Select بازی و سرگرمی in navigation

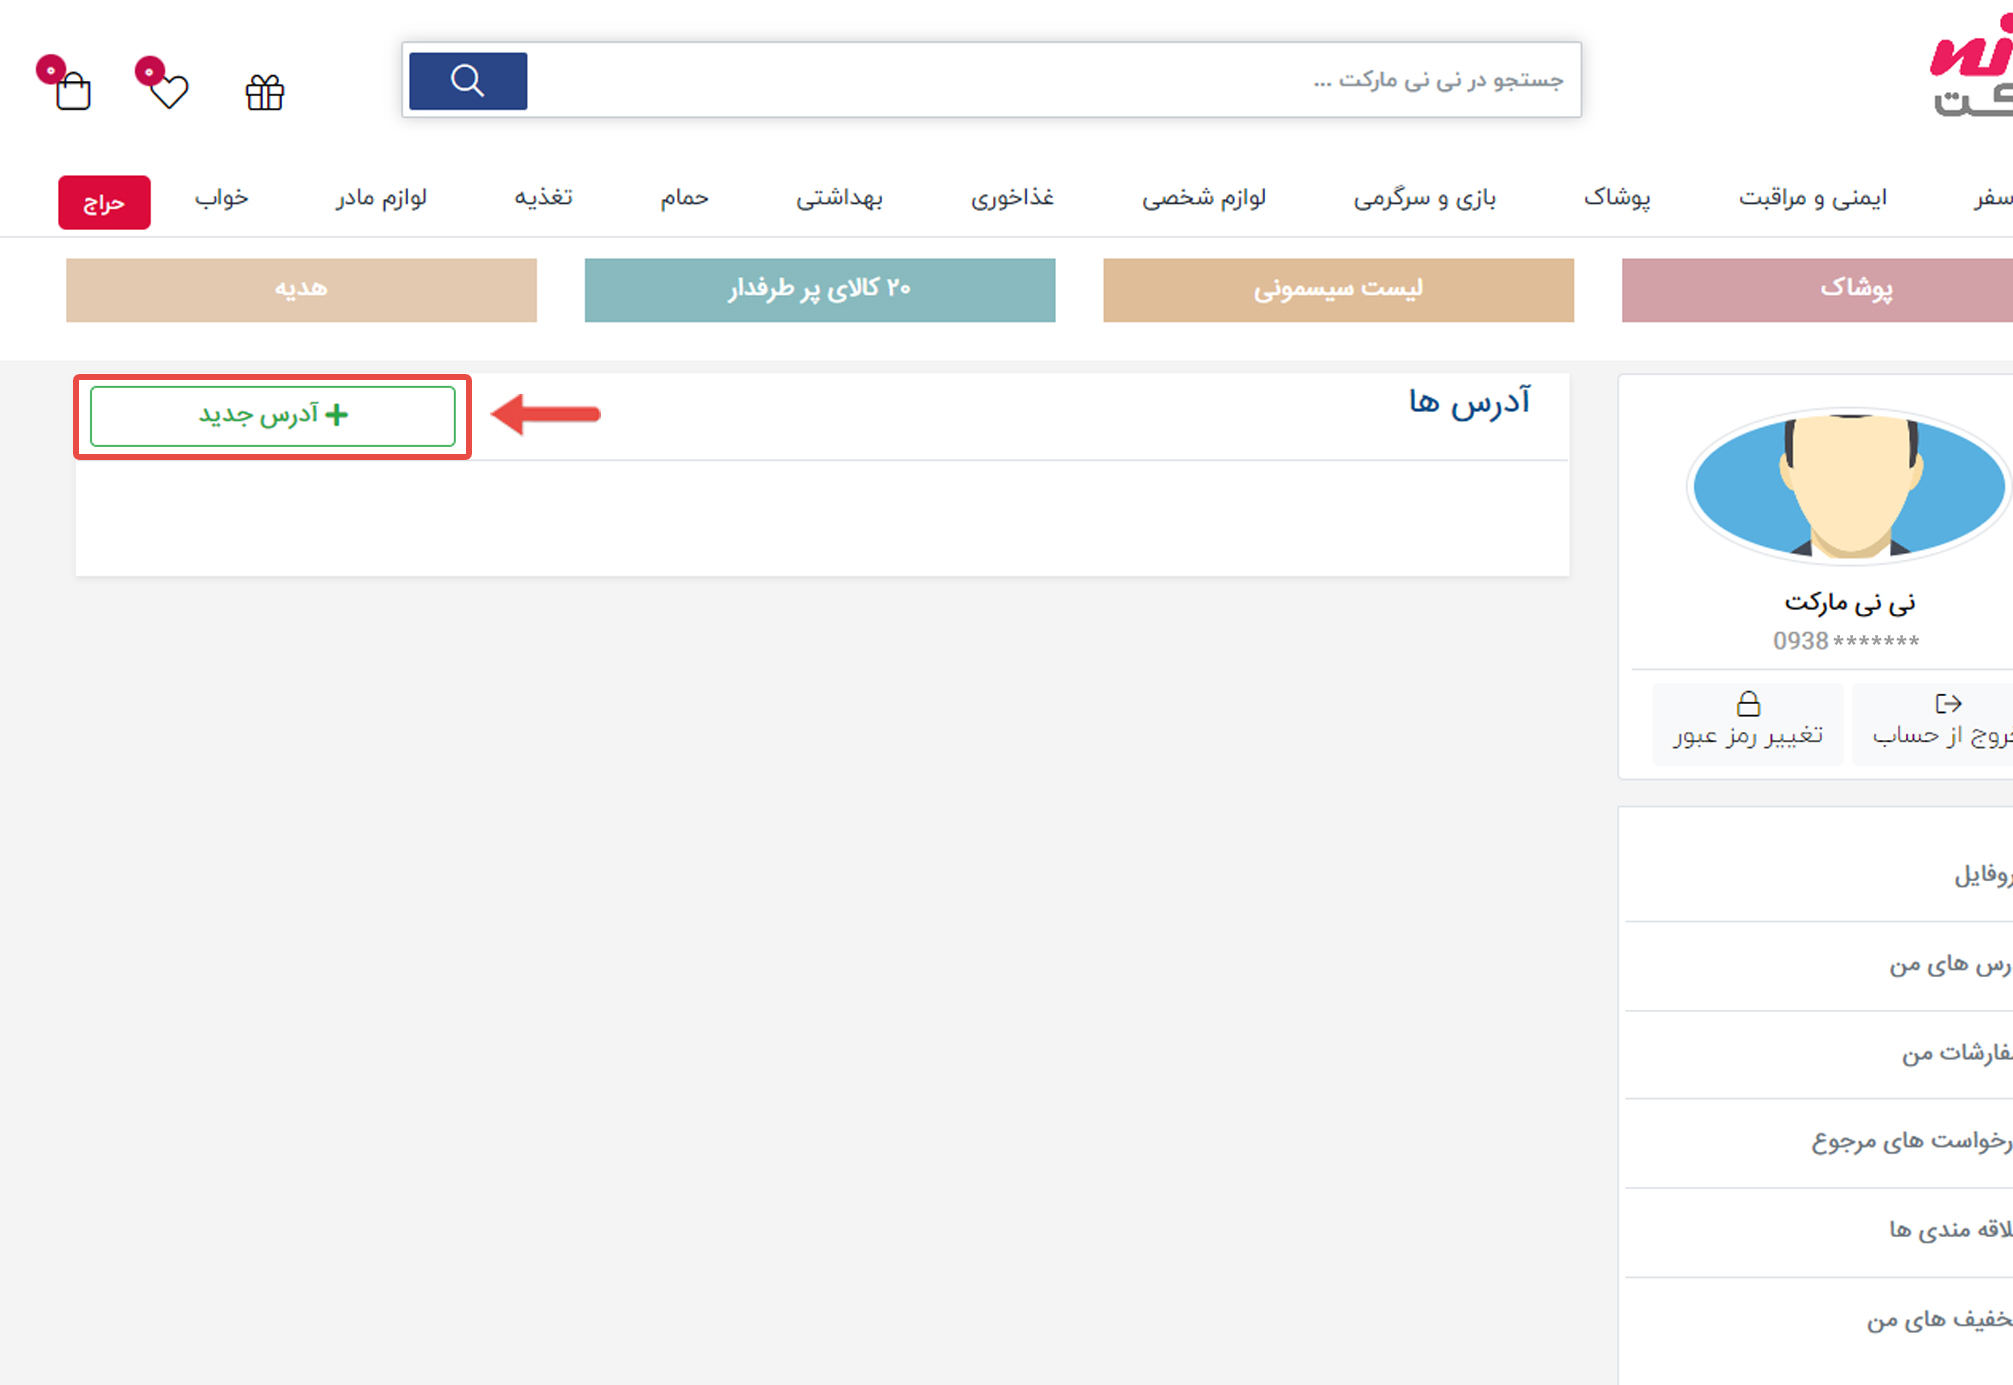(1424, 198)
